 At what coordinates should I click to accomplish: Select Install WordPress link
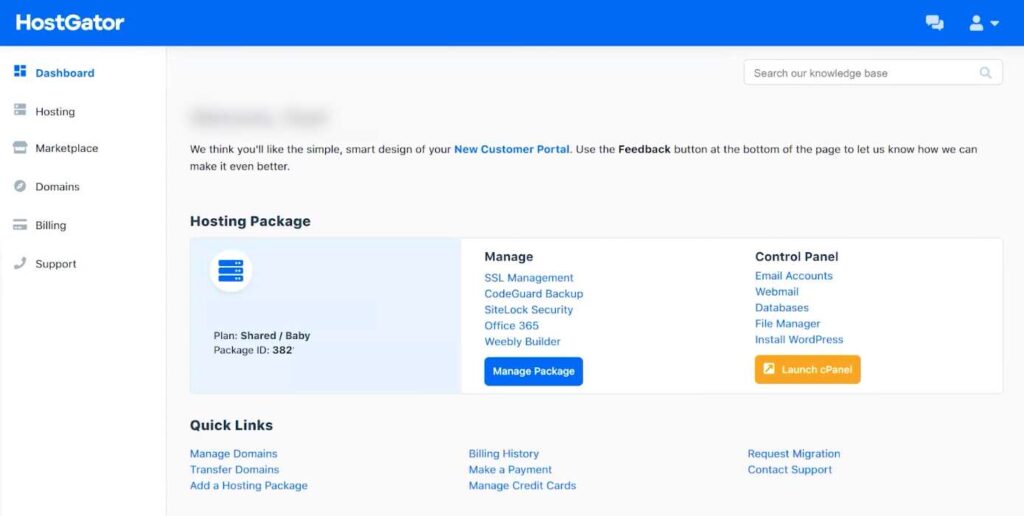[x=799, y=340]
